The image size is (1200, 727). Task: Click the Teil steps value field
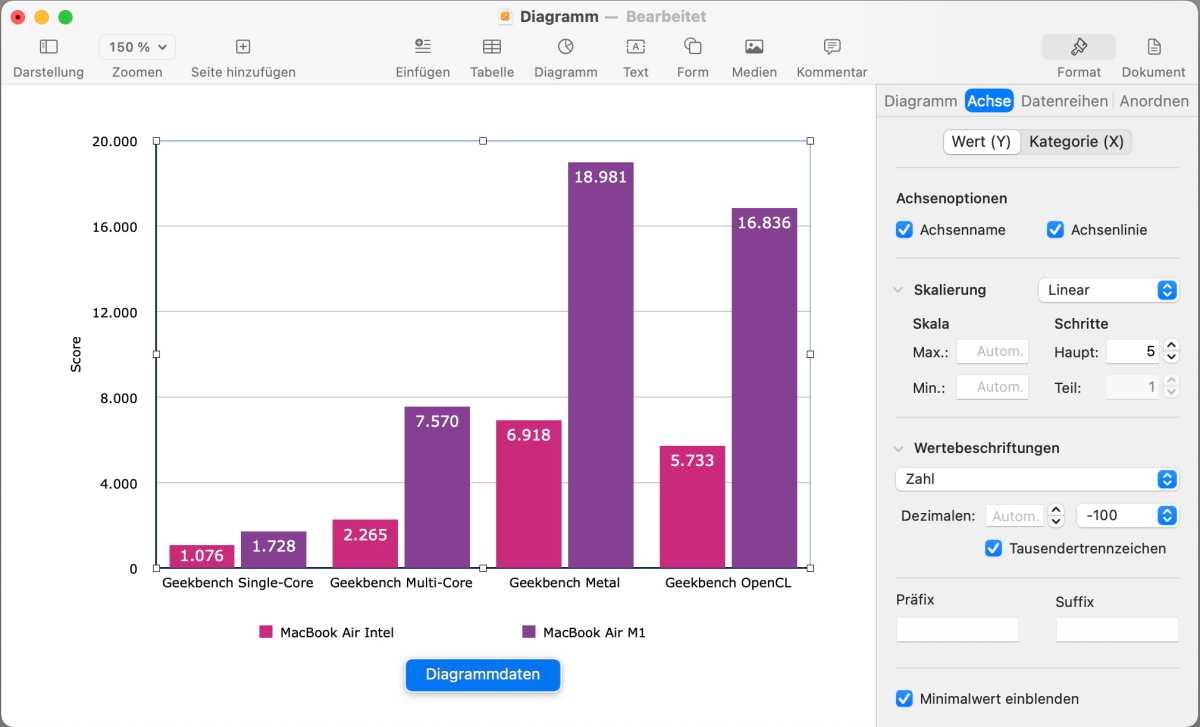pyautogui.click(x=1133, y=387)
